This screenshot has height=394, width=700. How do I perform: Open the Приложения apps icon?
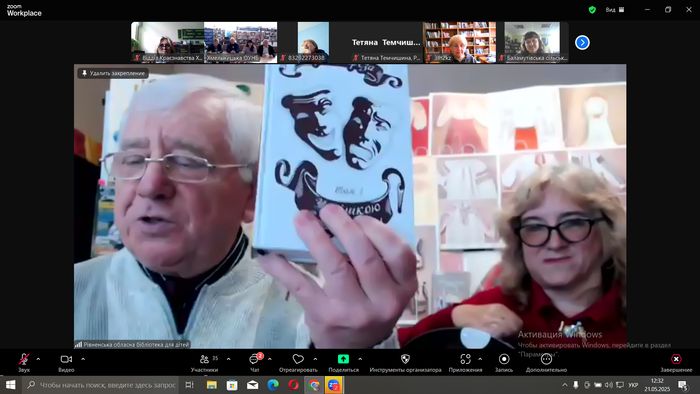(x=466, y=362)
